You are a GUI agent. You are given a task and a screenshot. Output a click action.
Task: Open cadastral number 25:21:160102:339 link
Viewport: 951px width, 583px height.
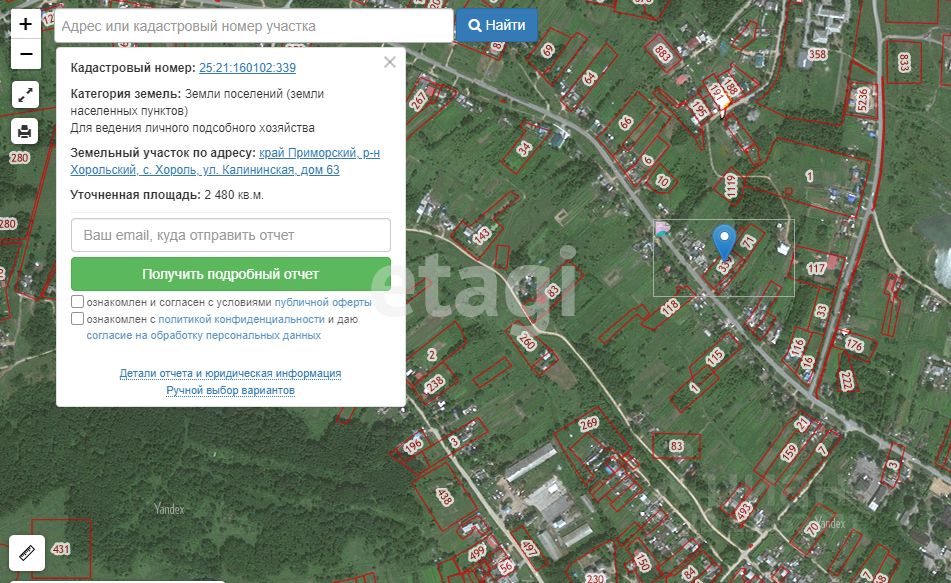[247, 67]
